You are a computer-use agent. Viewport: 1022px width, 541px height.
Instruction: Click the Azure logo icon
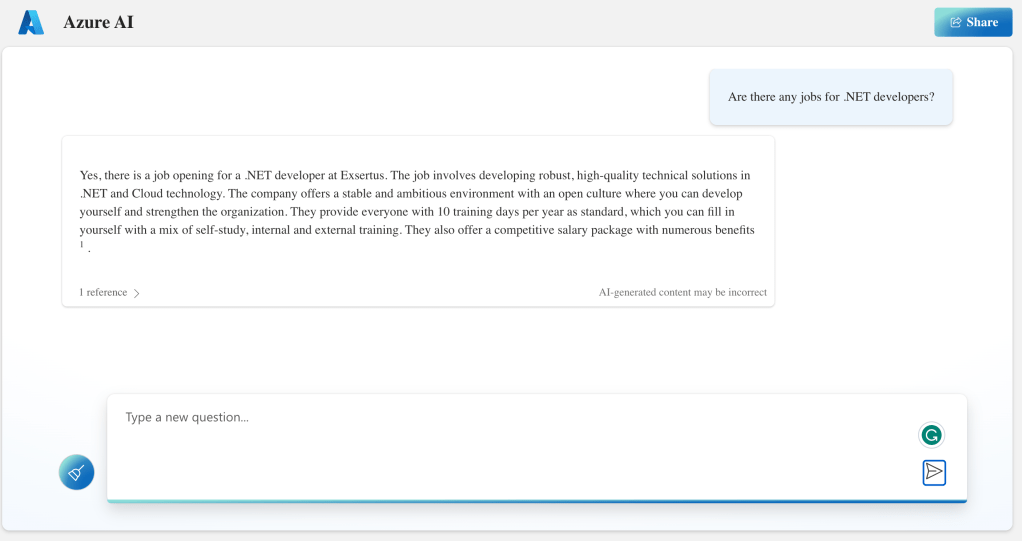coord(31,22)
